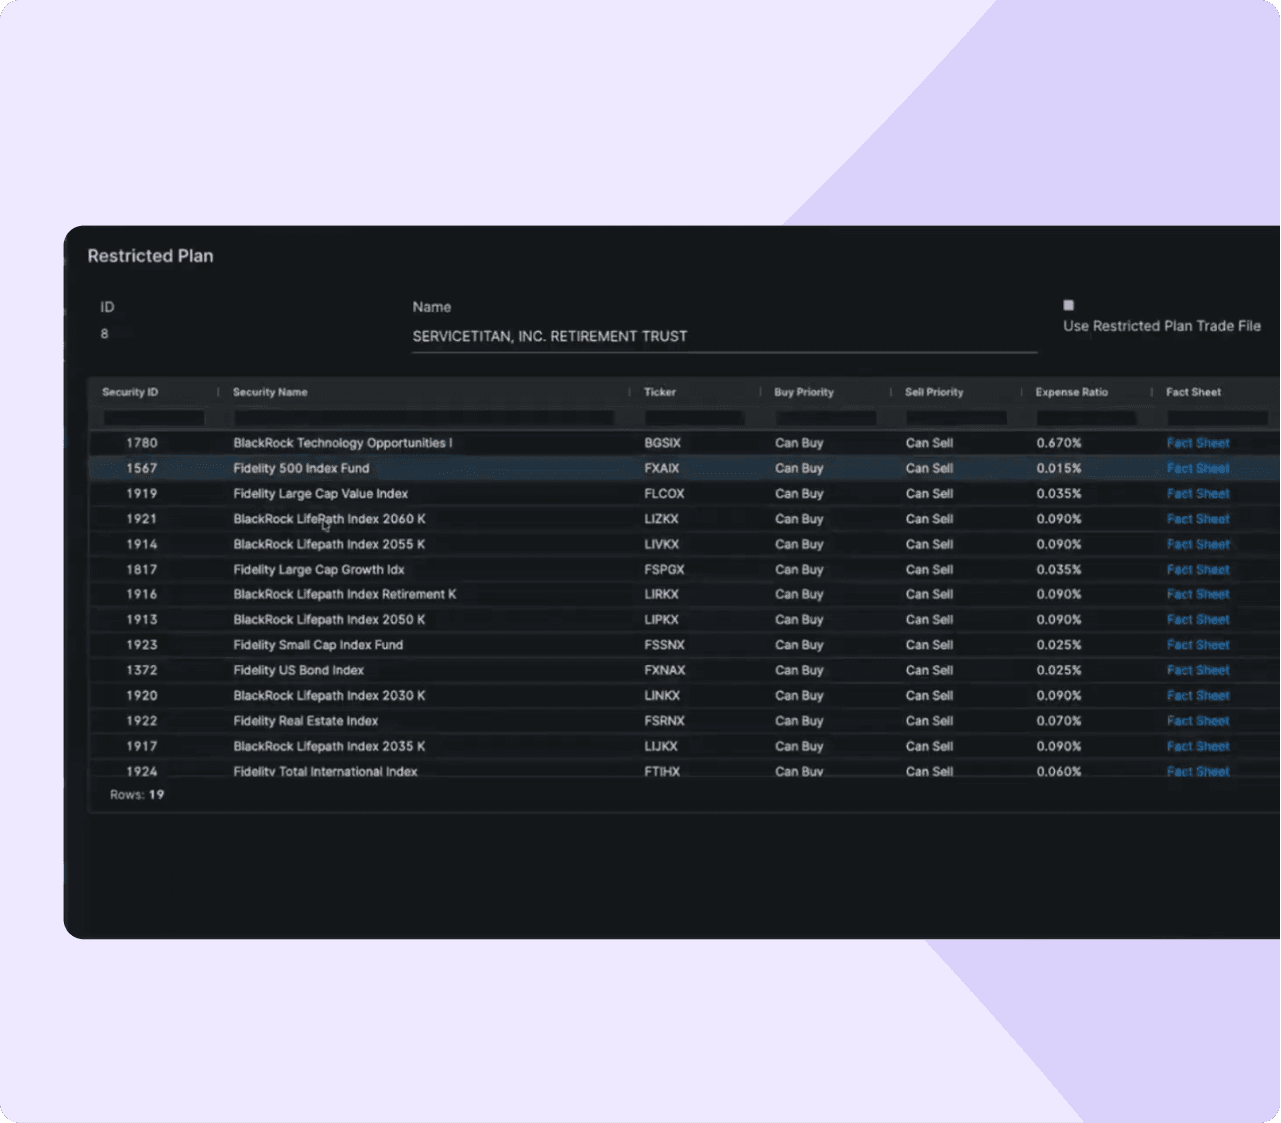Viewport: 1281px width, 1123px height.
Task: Sort by Ticker column header
Action: (x=660, y=392)
